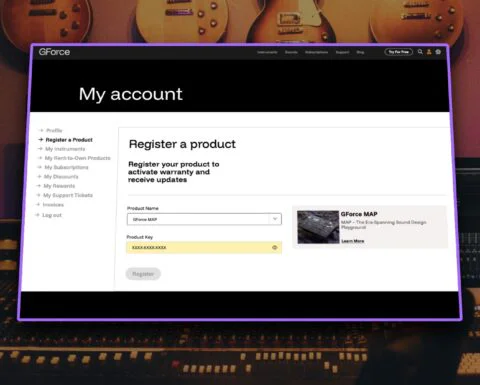Click the Register button
Image resolution: width=480 pixels, height=385 pixels.
143,274
